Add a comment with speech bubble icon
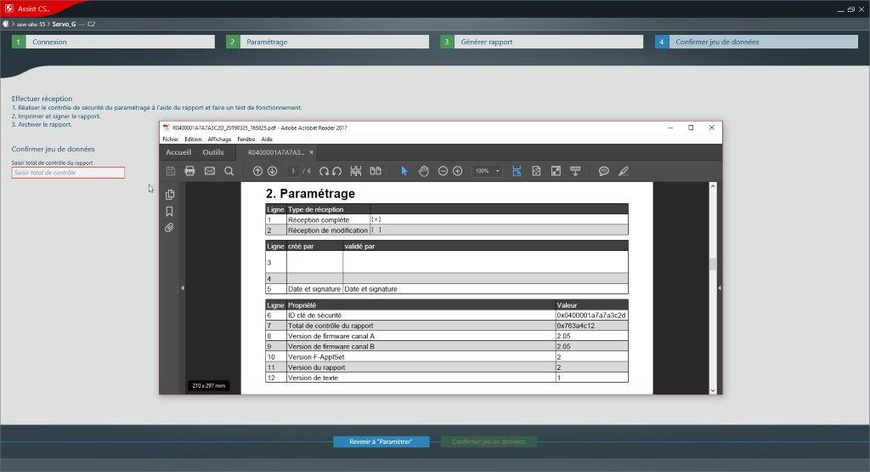The width and height of the screenshot is (870, 472). point(604,171)
